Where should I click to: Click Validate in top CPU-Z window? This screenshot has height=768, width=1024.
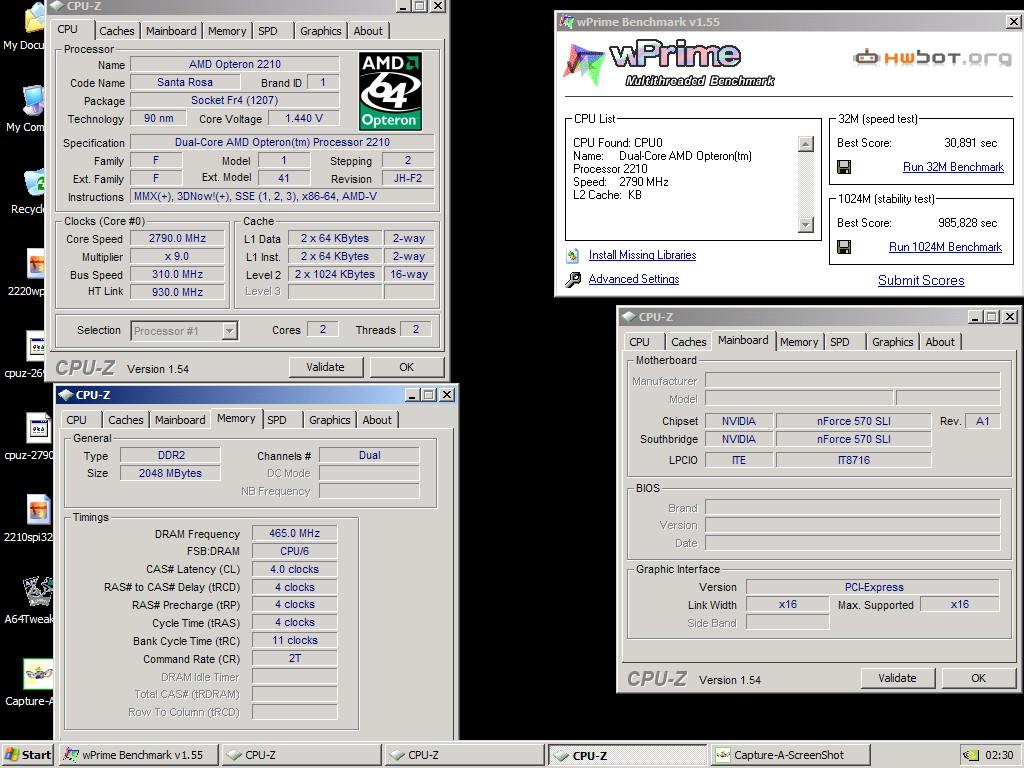click(325, 367)
